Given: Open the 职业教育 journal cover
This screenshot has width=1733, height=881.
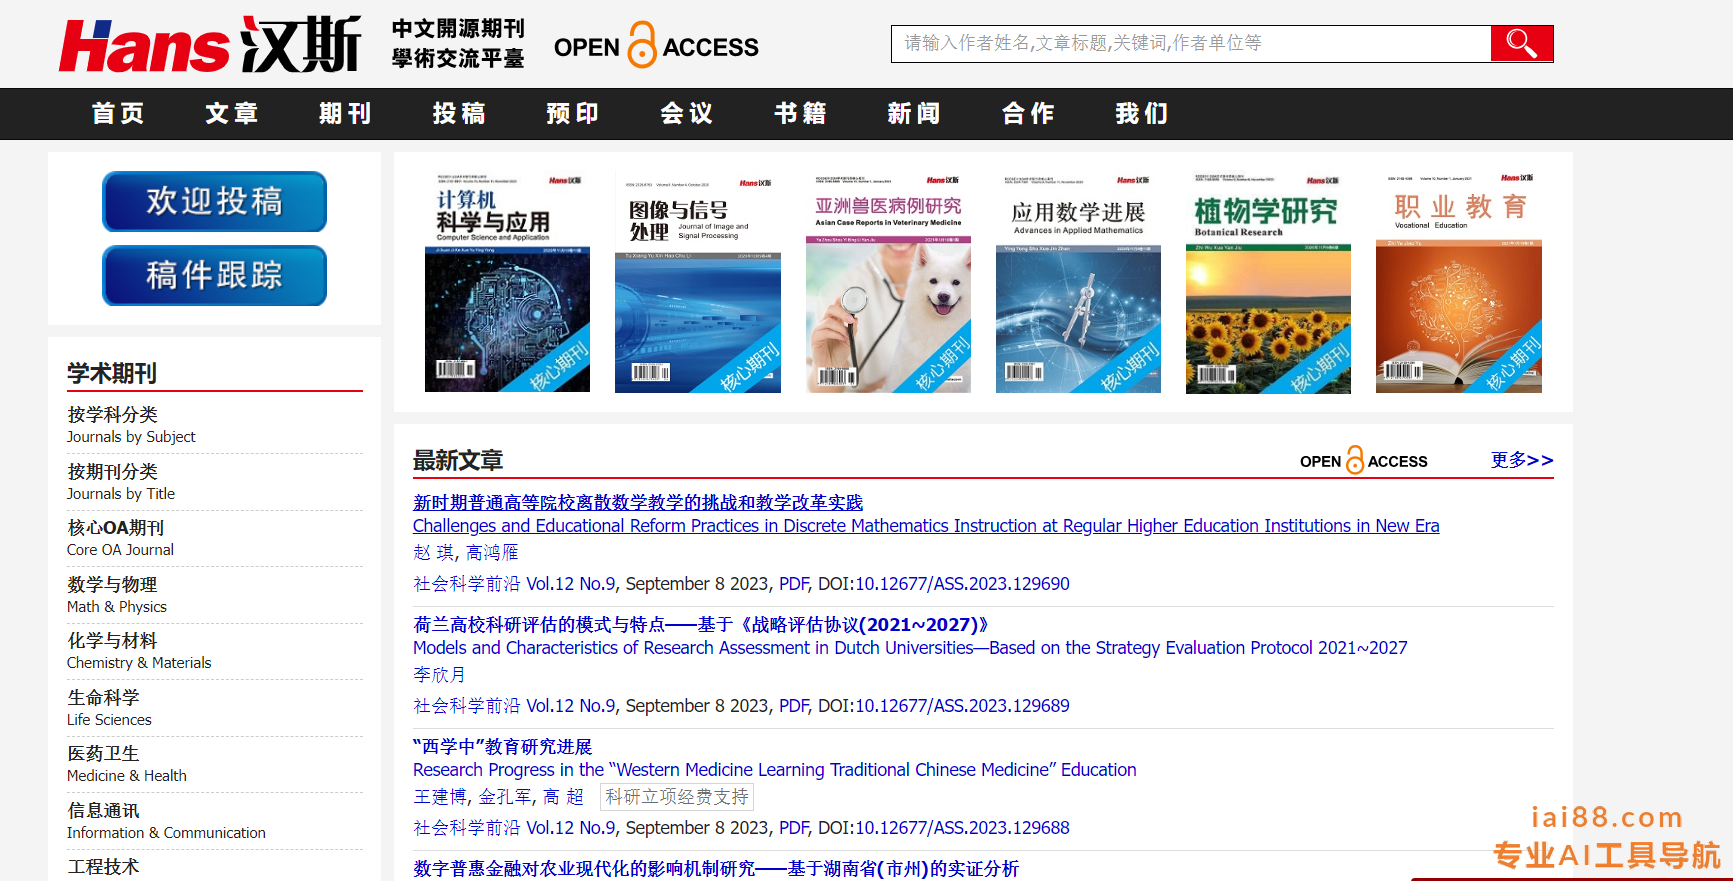Looking at the screenshot, I should pos(1459,282).
